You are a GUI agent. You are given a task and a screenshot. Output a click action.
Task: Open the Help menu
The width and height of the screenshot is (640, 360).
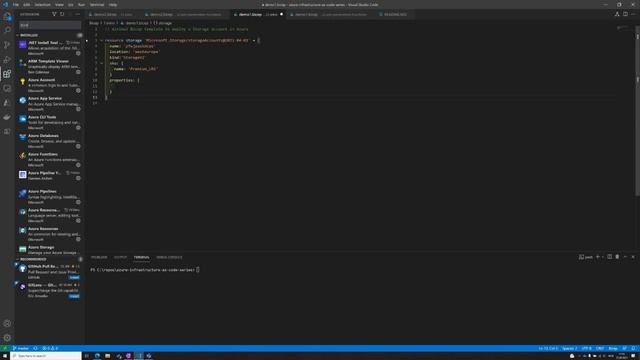[x=113, y=4]
